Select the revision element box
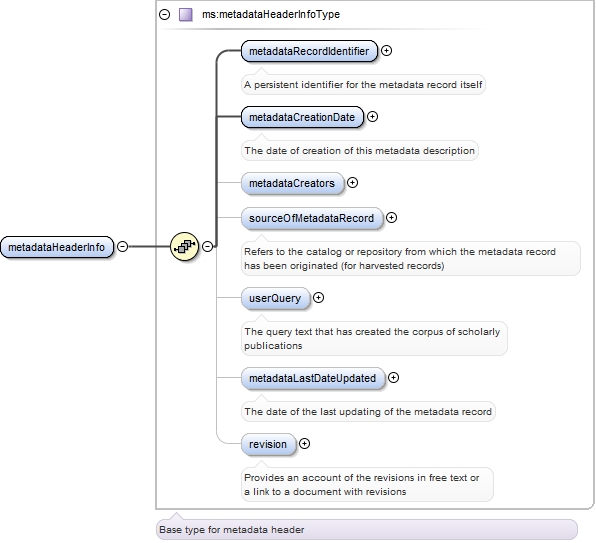The width and height of the screenshot is (596, 543). [268, 444]
